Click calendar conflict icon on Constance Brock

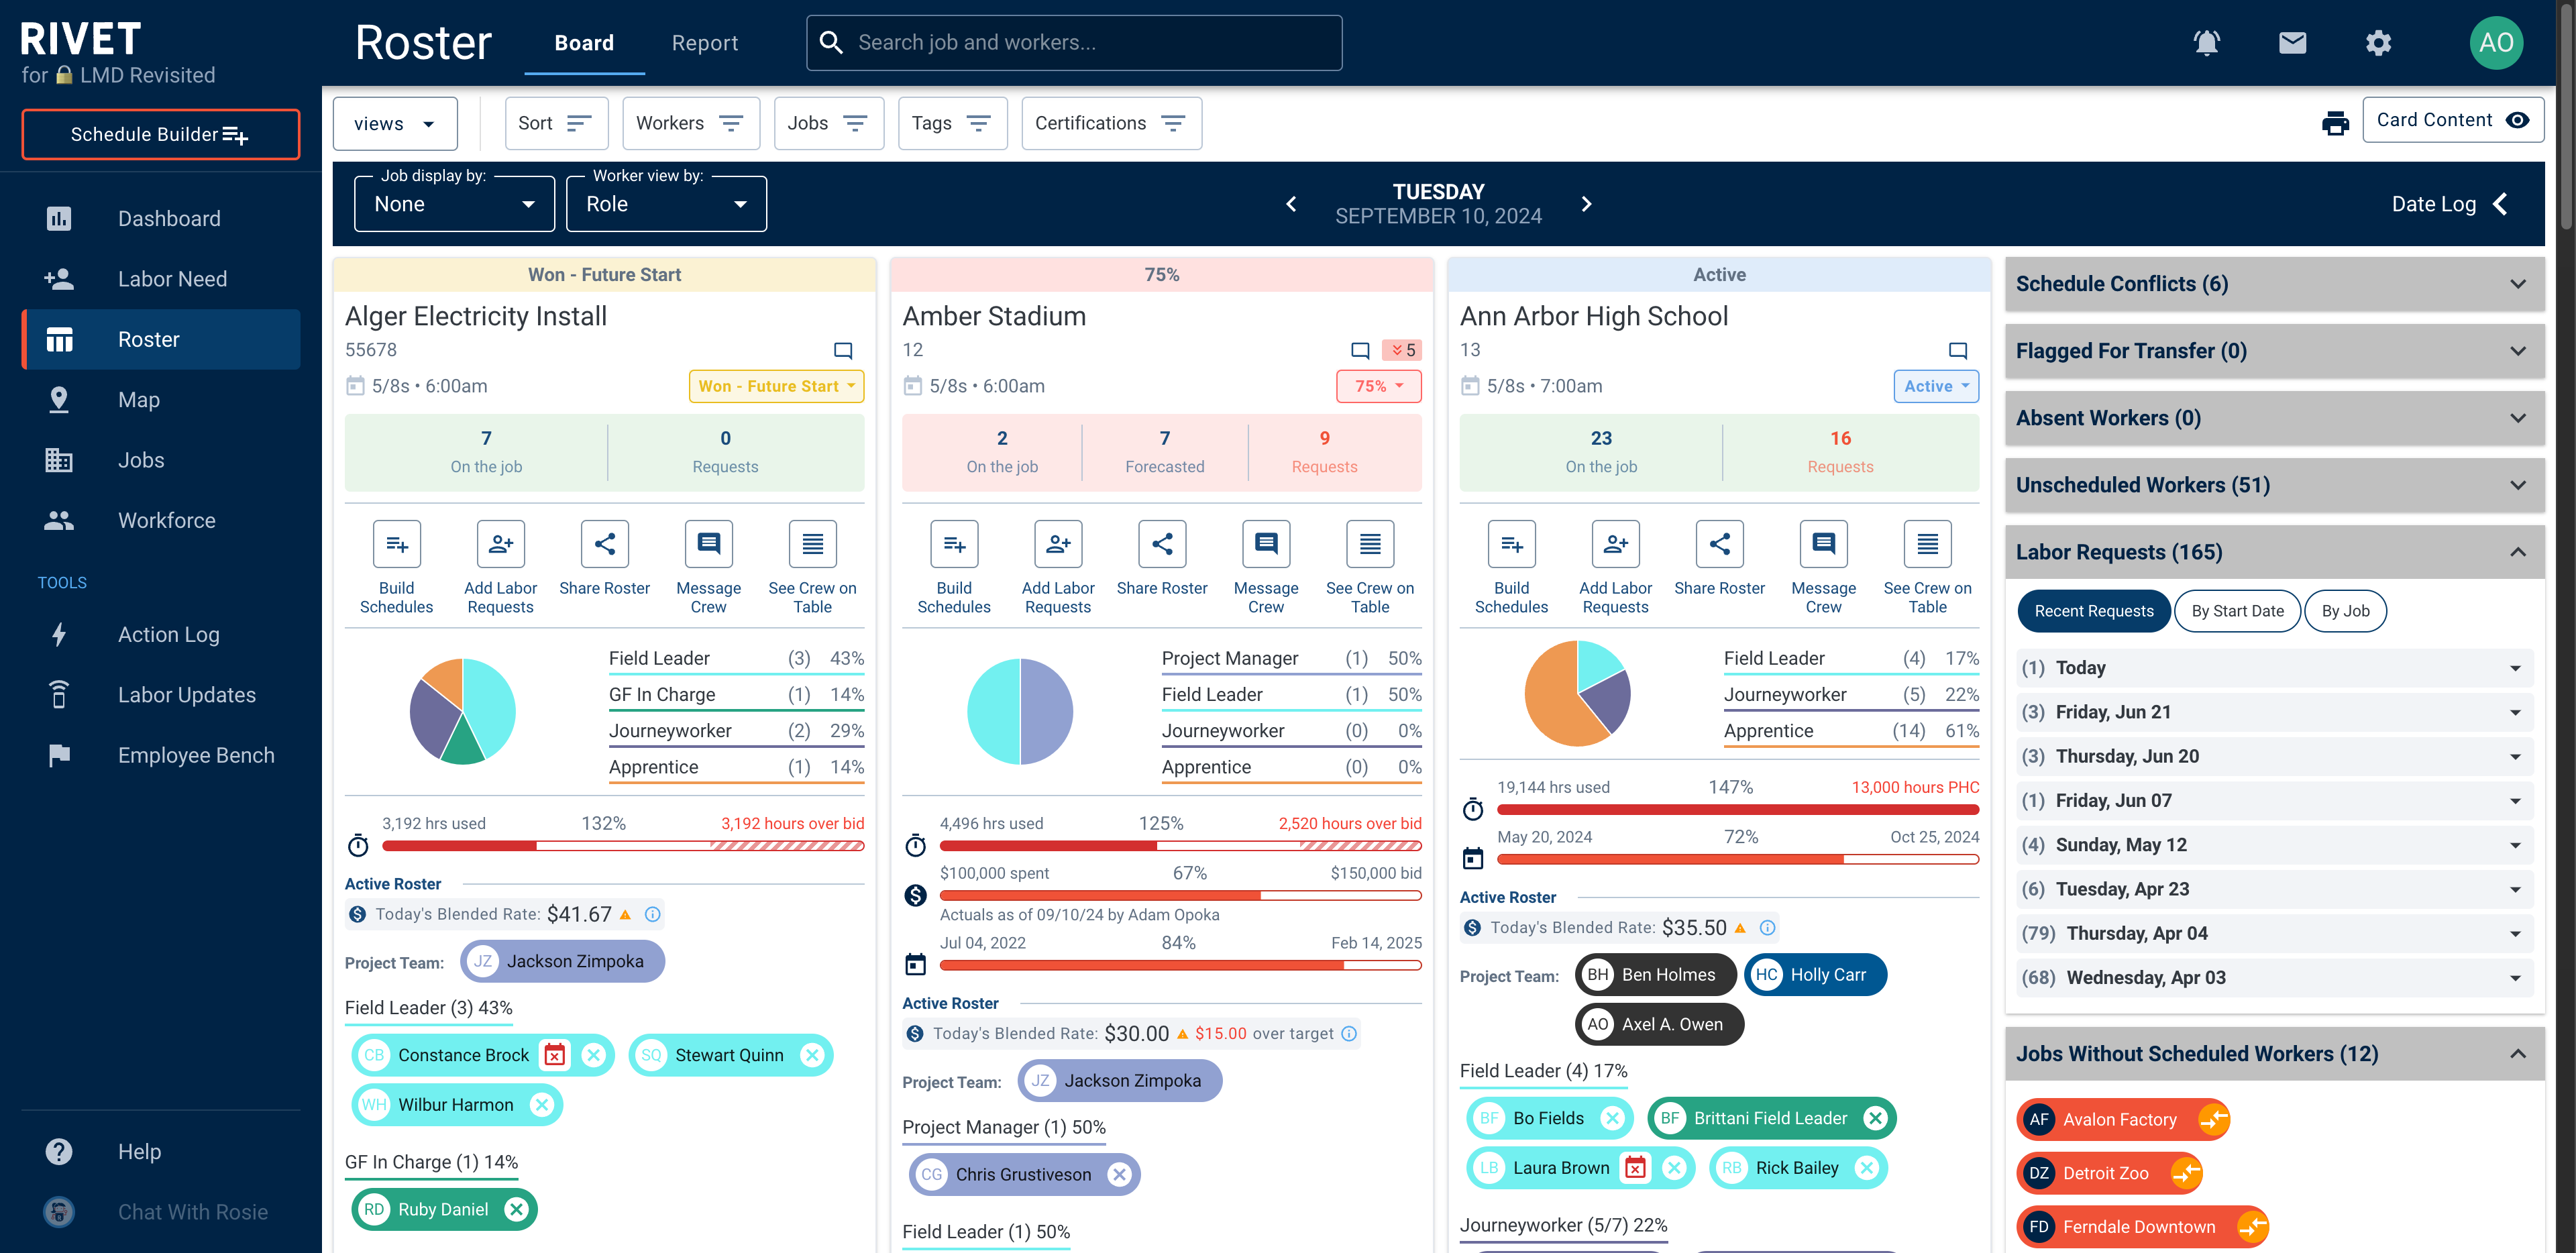(555, 1055)
